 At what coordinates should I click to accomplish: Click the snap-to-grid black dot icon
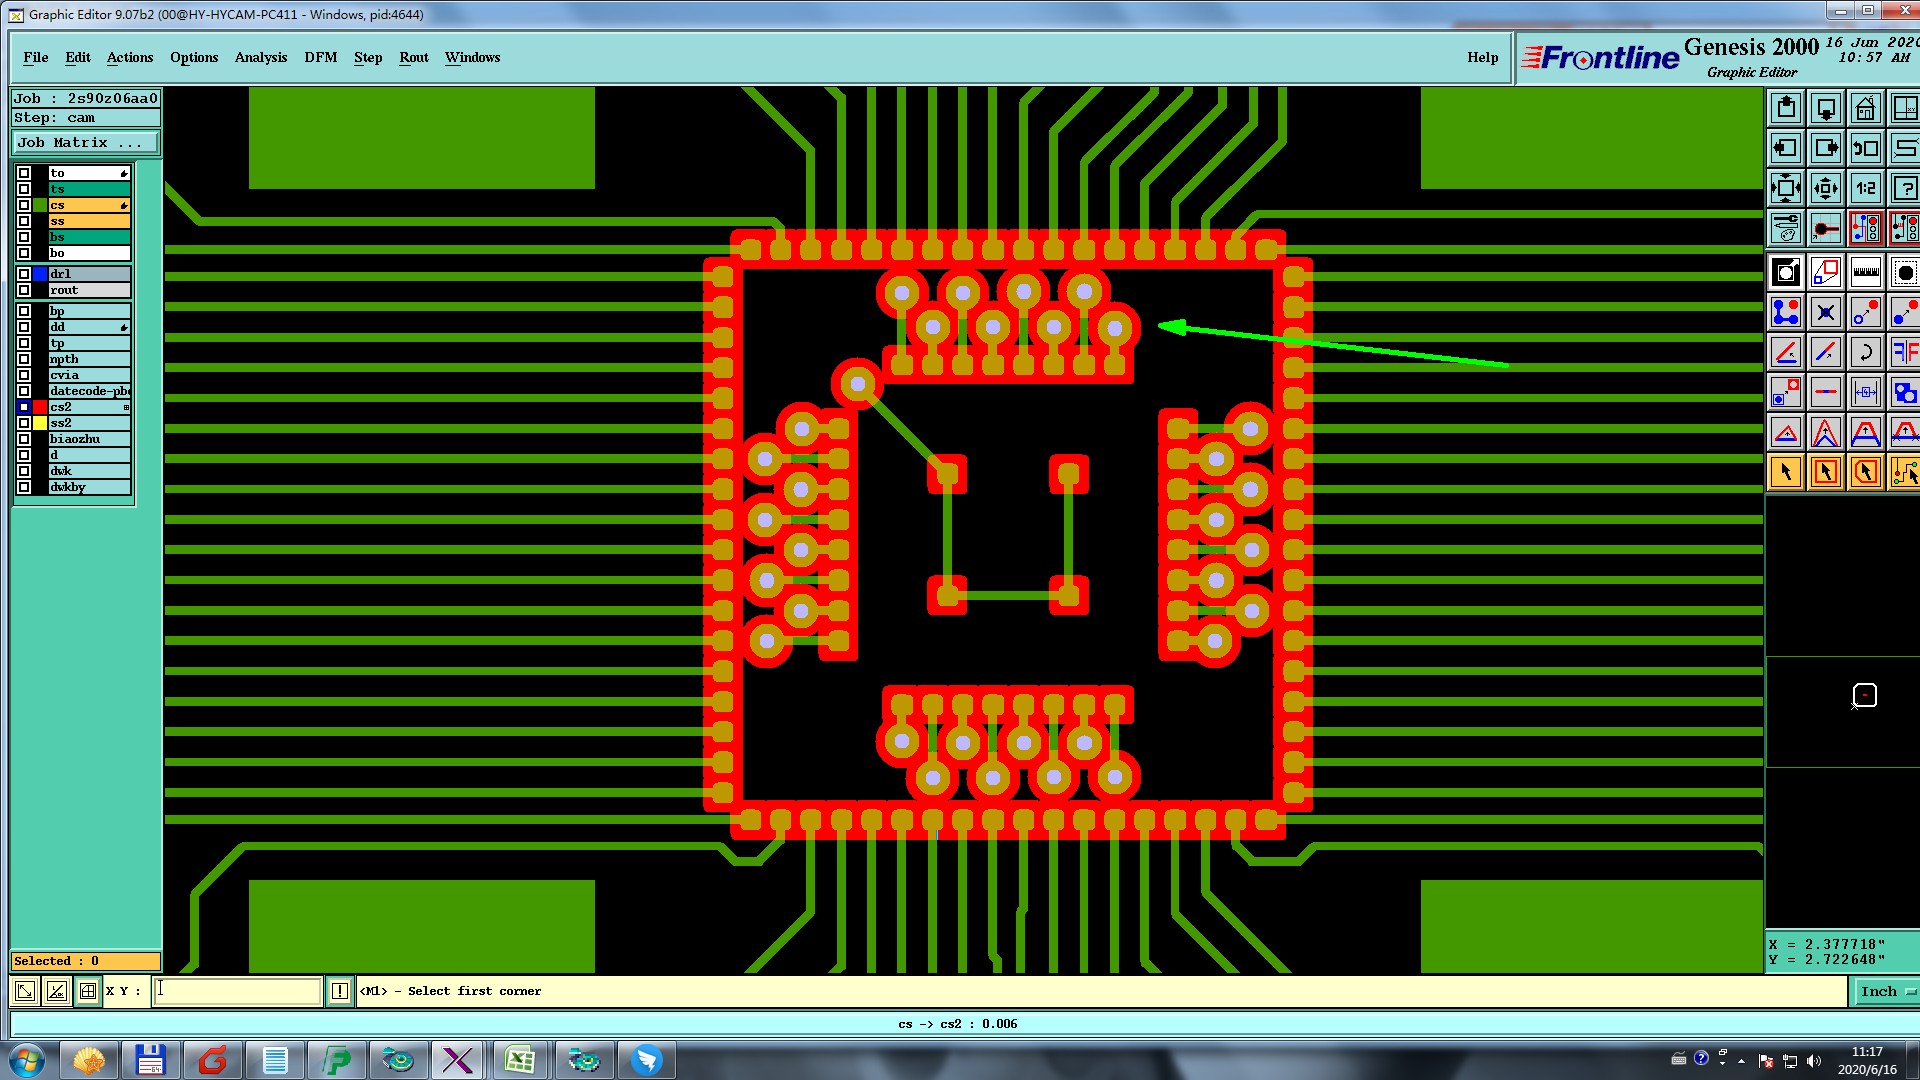(x=1825, y=228)
